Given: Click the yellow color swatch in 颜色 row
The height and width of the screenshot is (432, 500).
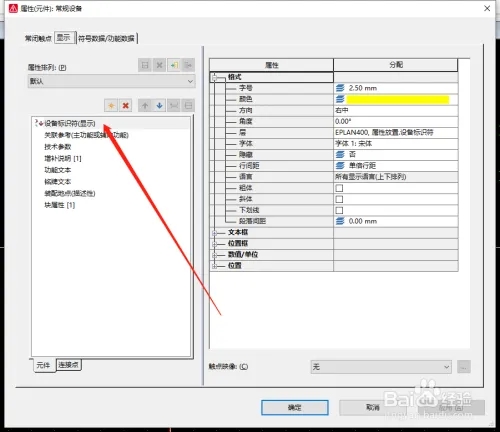Looking at the screenshot, I should pyautogui.click(x=398, y=99).
